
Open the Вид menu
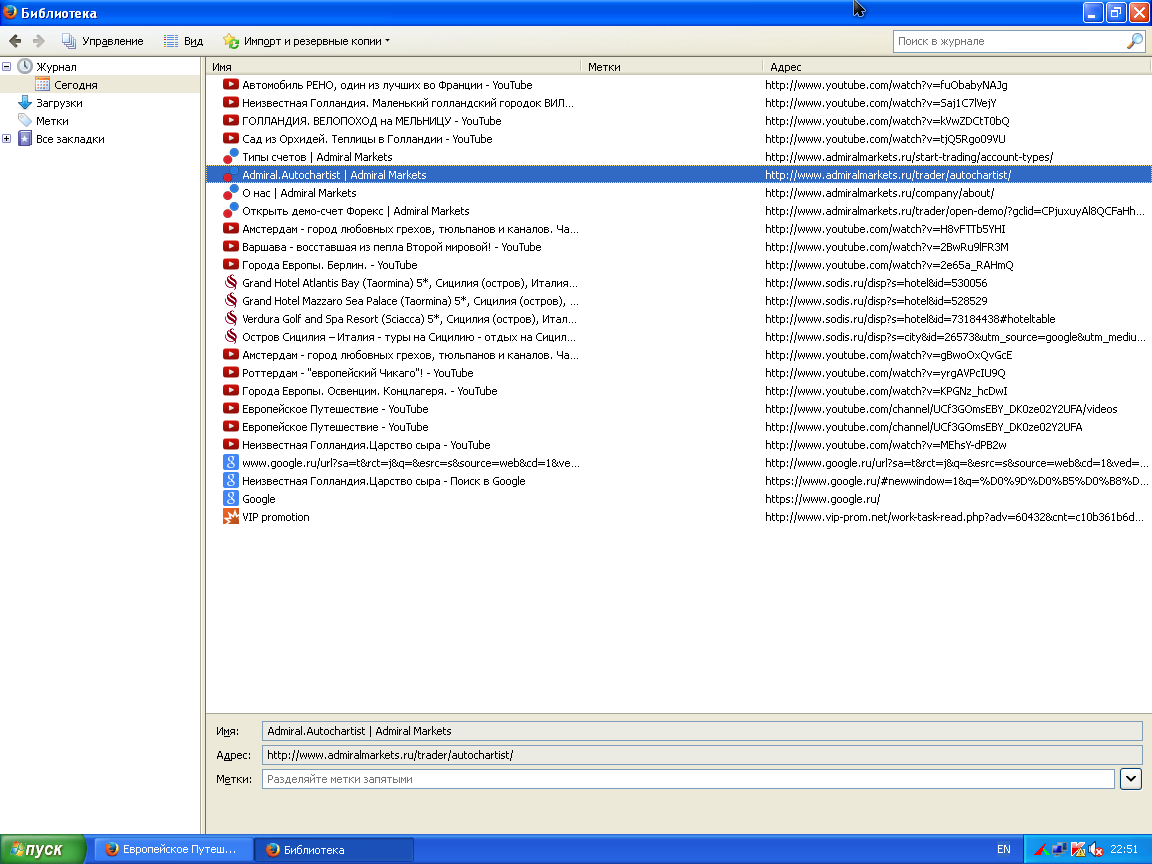coord(183,41)
